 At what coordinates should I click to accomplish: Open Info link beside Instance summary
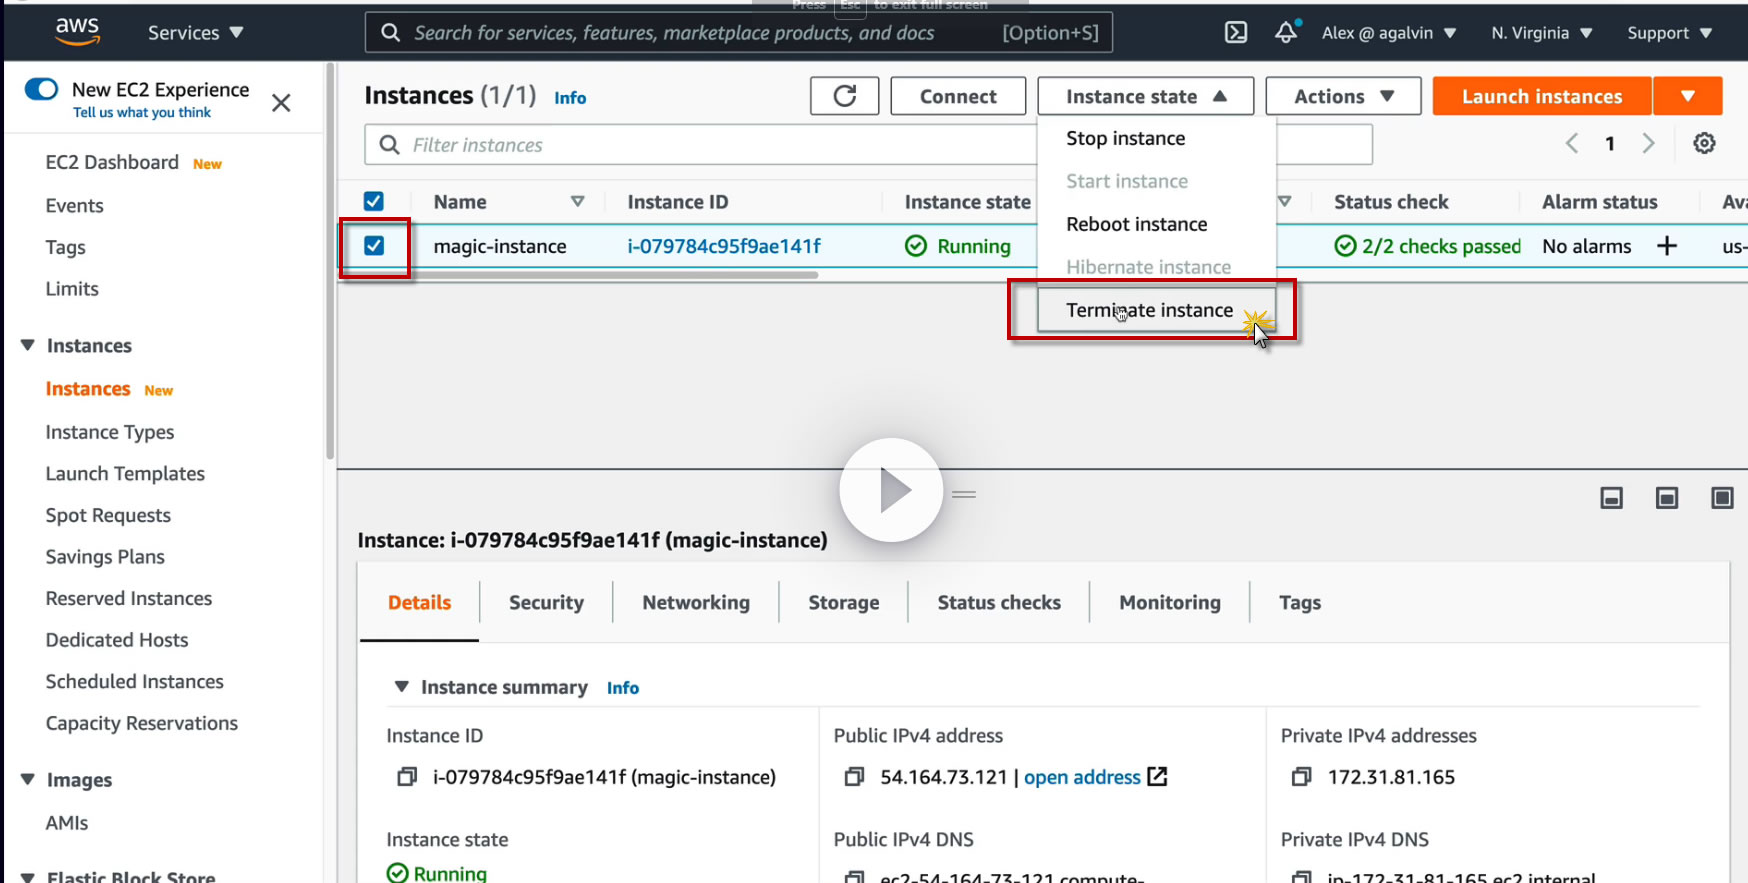pos(623,688)
